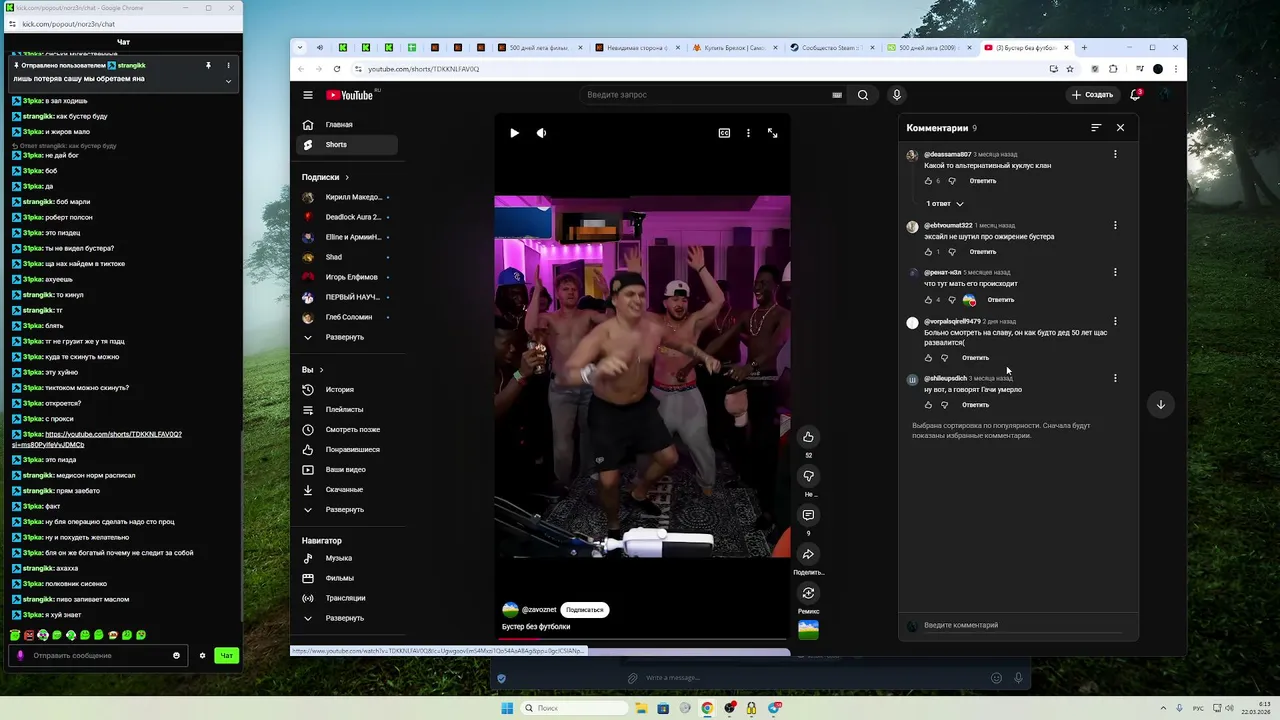Screen dimensions: 1280x720
Task: Open comment sorting options
Action: (x=1096, y=128)
